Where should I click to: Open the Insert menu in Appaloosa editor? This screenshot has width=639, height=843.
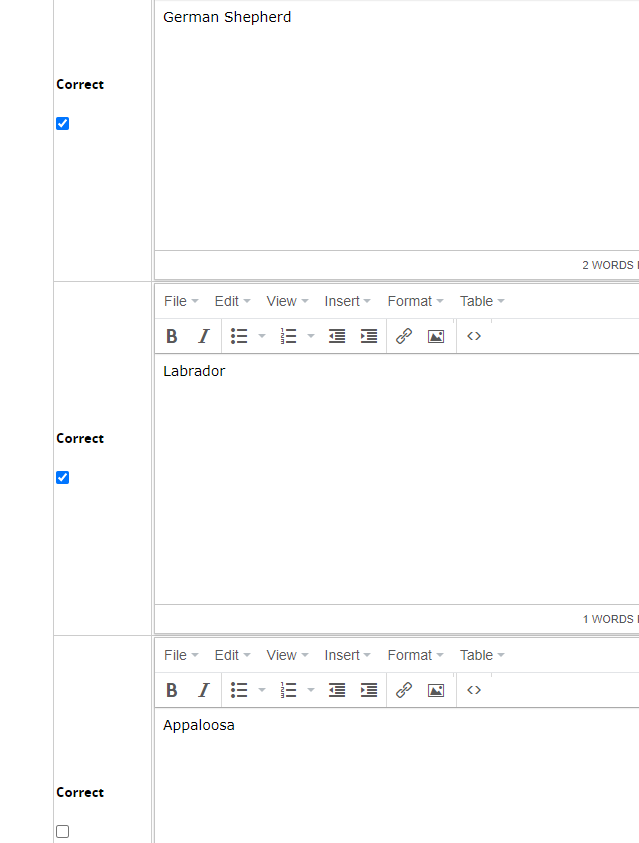click(347, 655)
